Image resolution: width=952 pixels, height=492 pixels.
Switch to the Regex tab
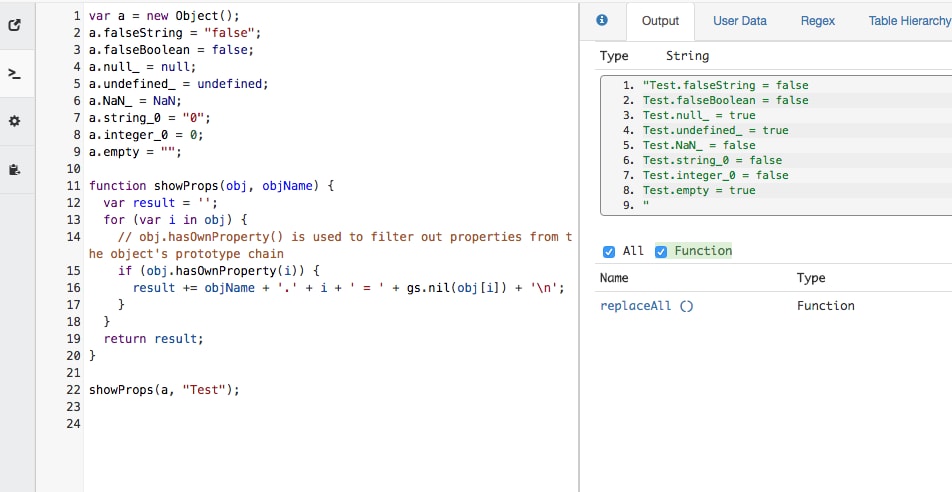817,21
